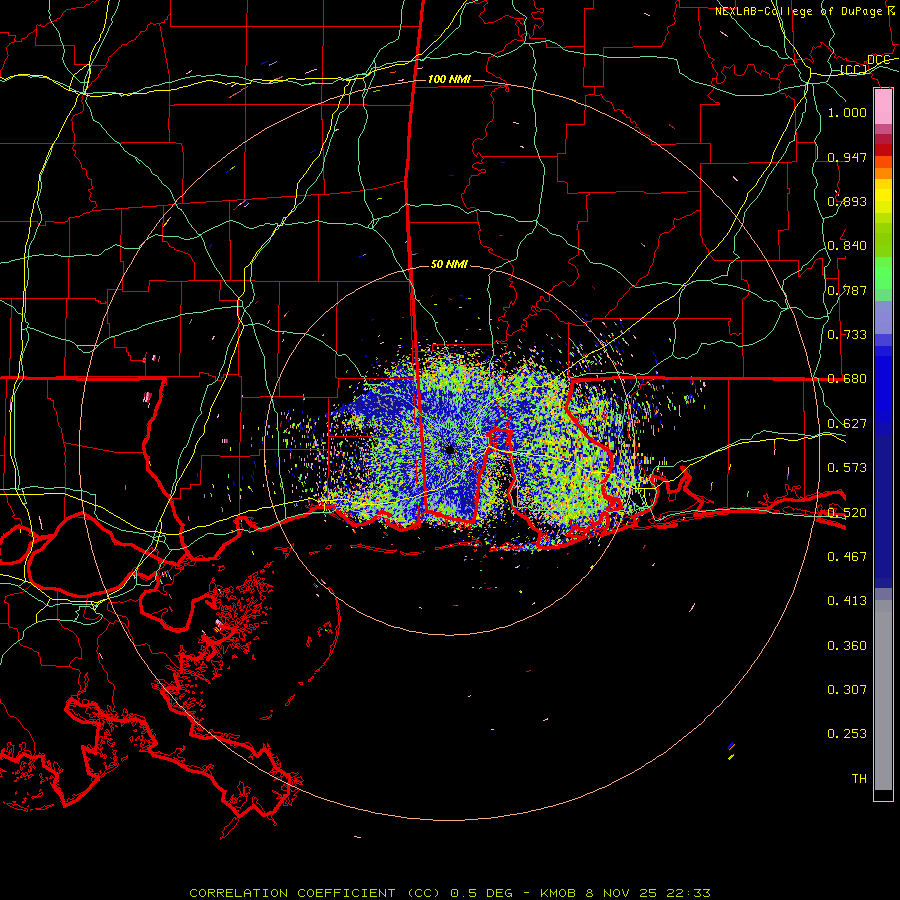
Task: Click the "TH" threshold label
Action: tap(859, 779)
